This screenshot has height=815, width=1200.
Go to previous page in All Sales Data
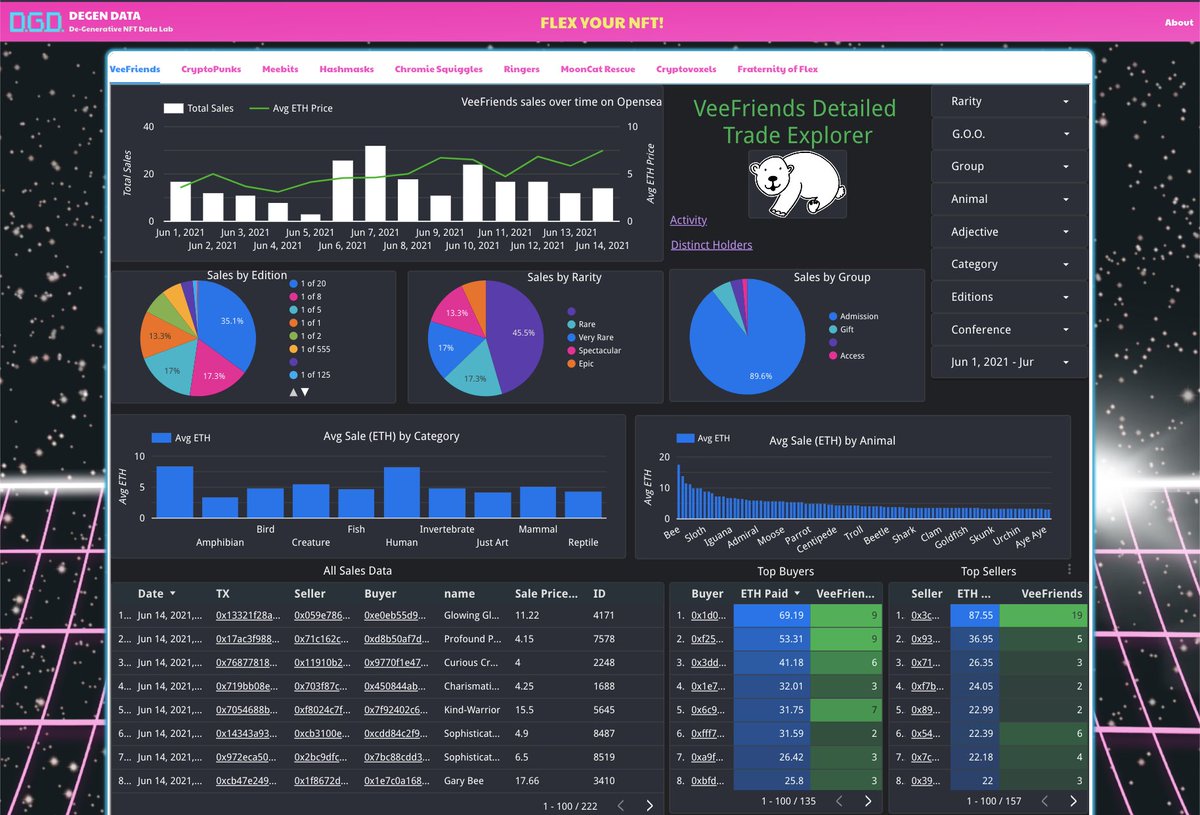620,805
